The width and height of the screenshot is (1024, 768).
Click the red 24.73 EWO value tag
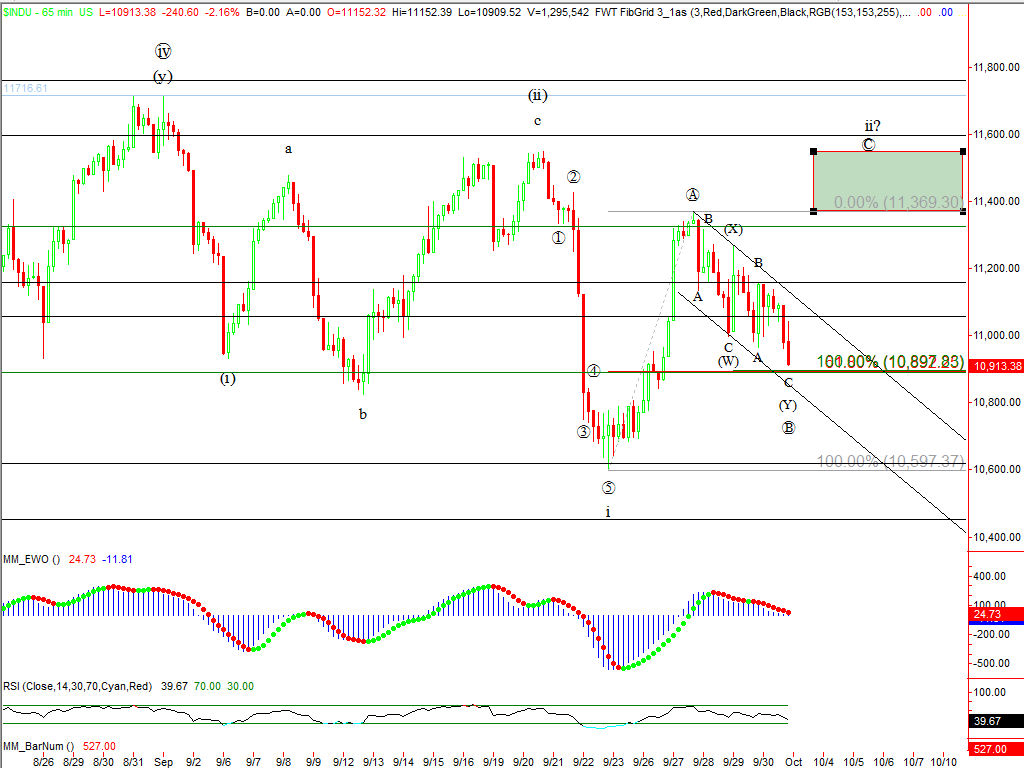(997, 615)
